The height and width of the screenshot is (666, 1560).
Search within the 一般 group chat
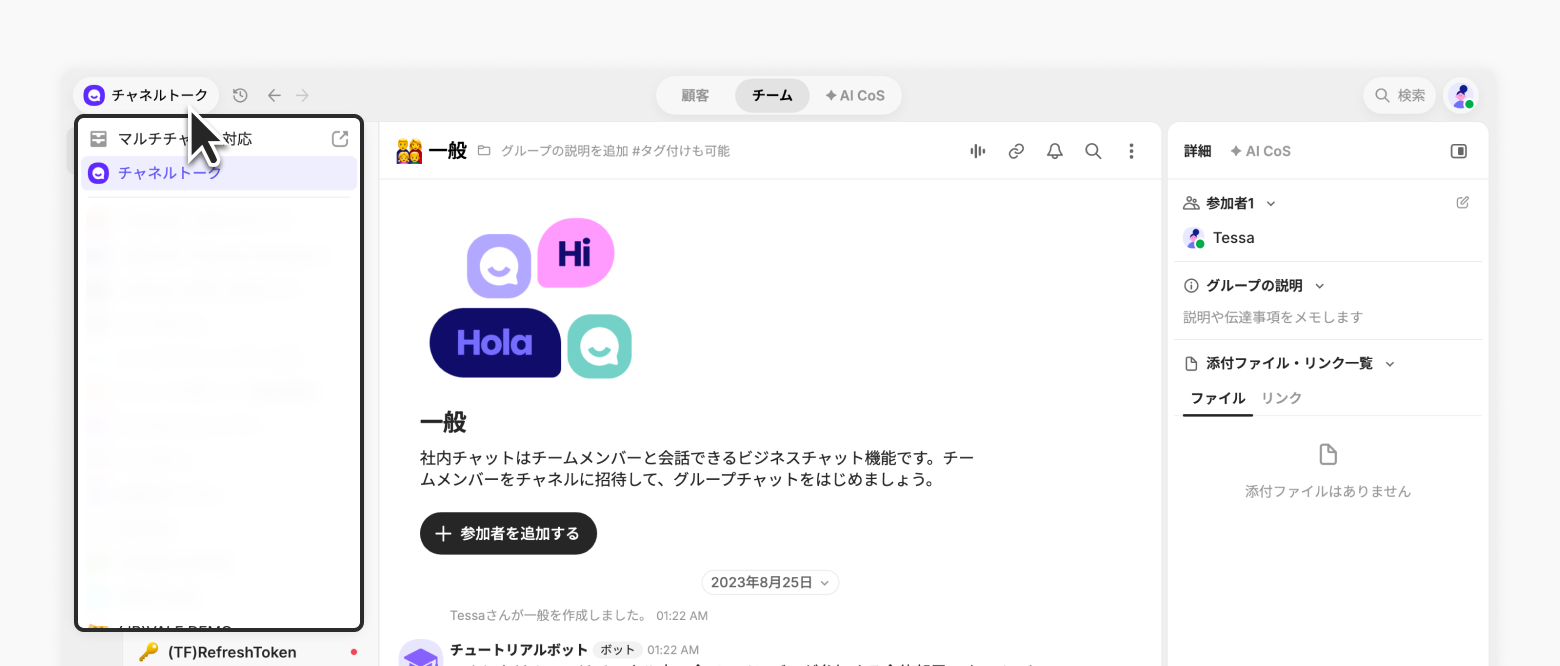click(1093, 151)
